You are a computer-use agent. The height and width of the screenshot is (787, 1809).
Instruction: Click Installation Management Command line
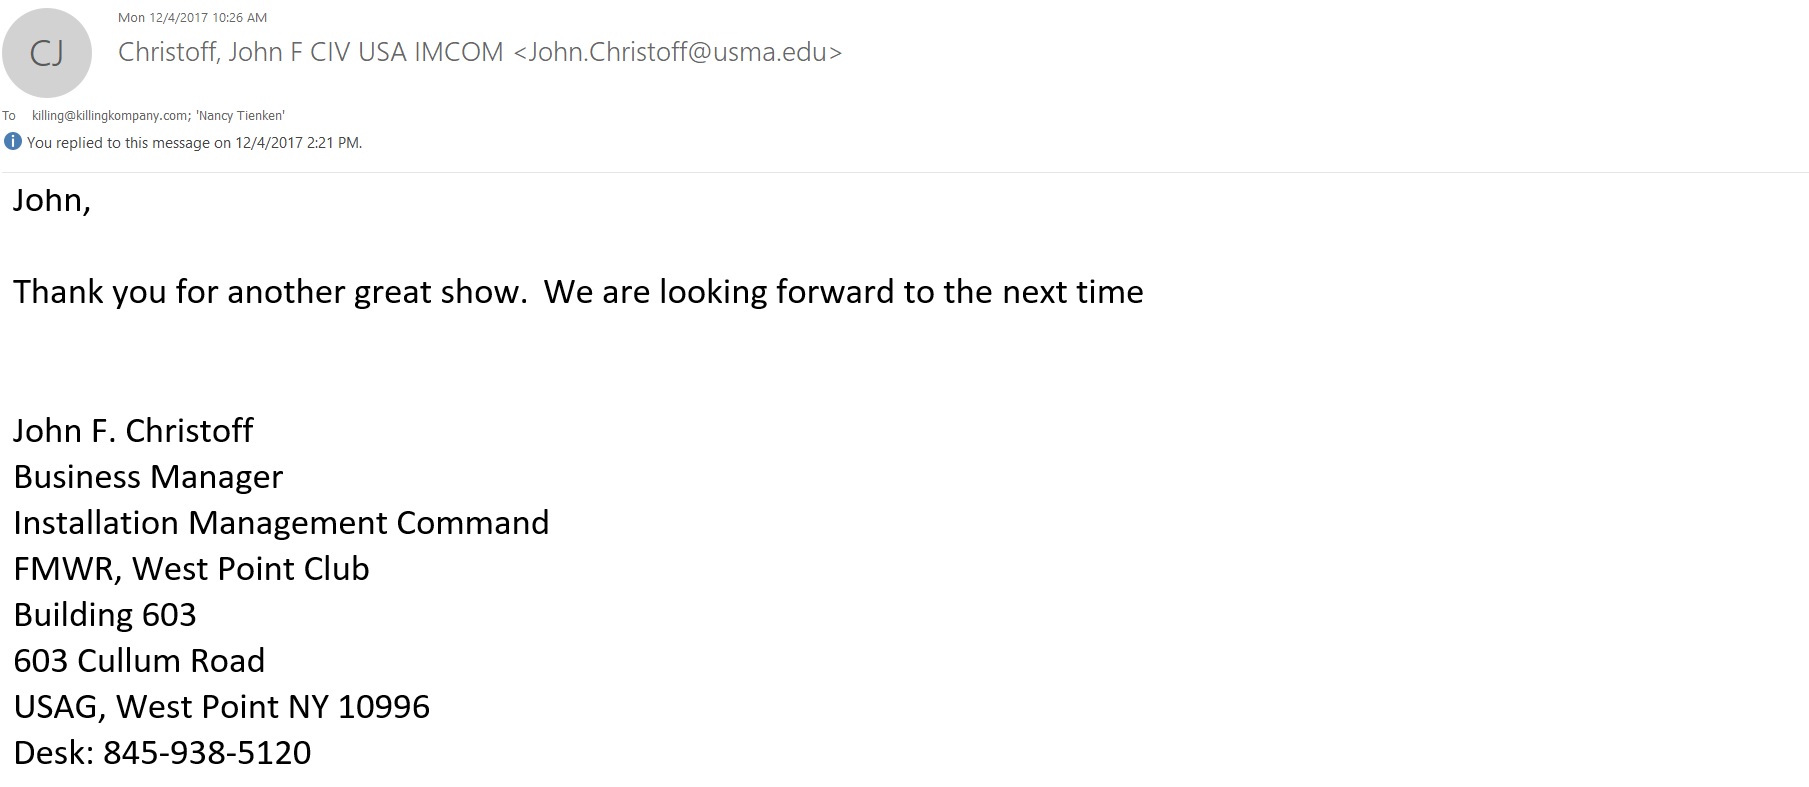click(281, 522)
